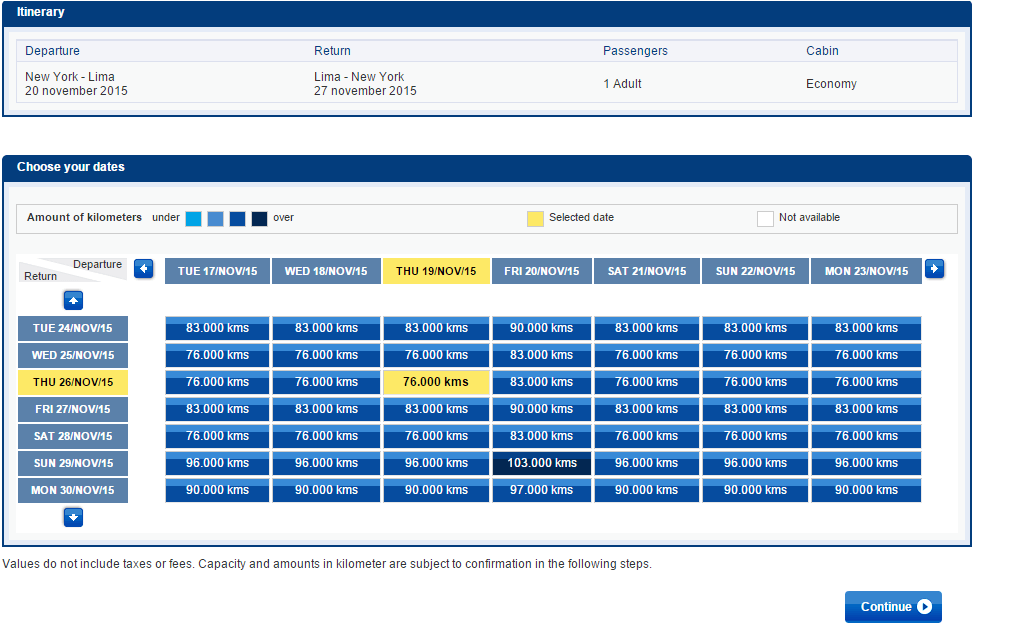Image resolution: width=1011 pixels, height=634 pixels.
Task: Click the 'Economy' cabin value
Action: click(831, 84)
